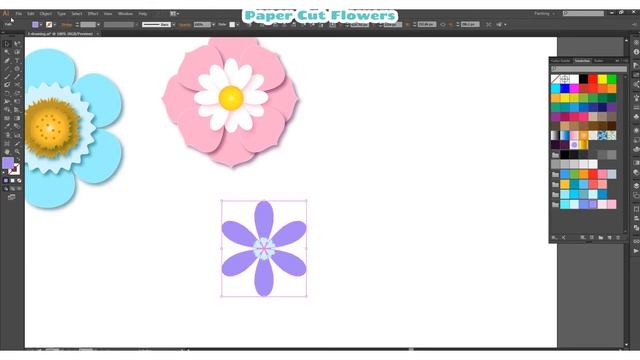Enable Draw Normal mode

[x=6, y=189]
